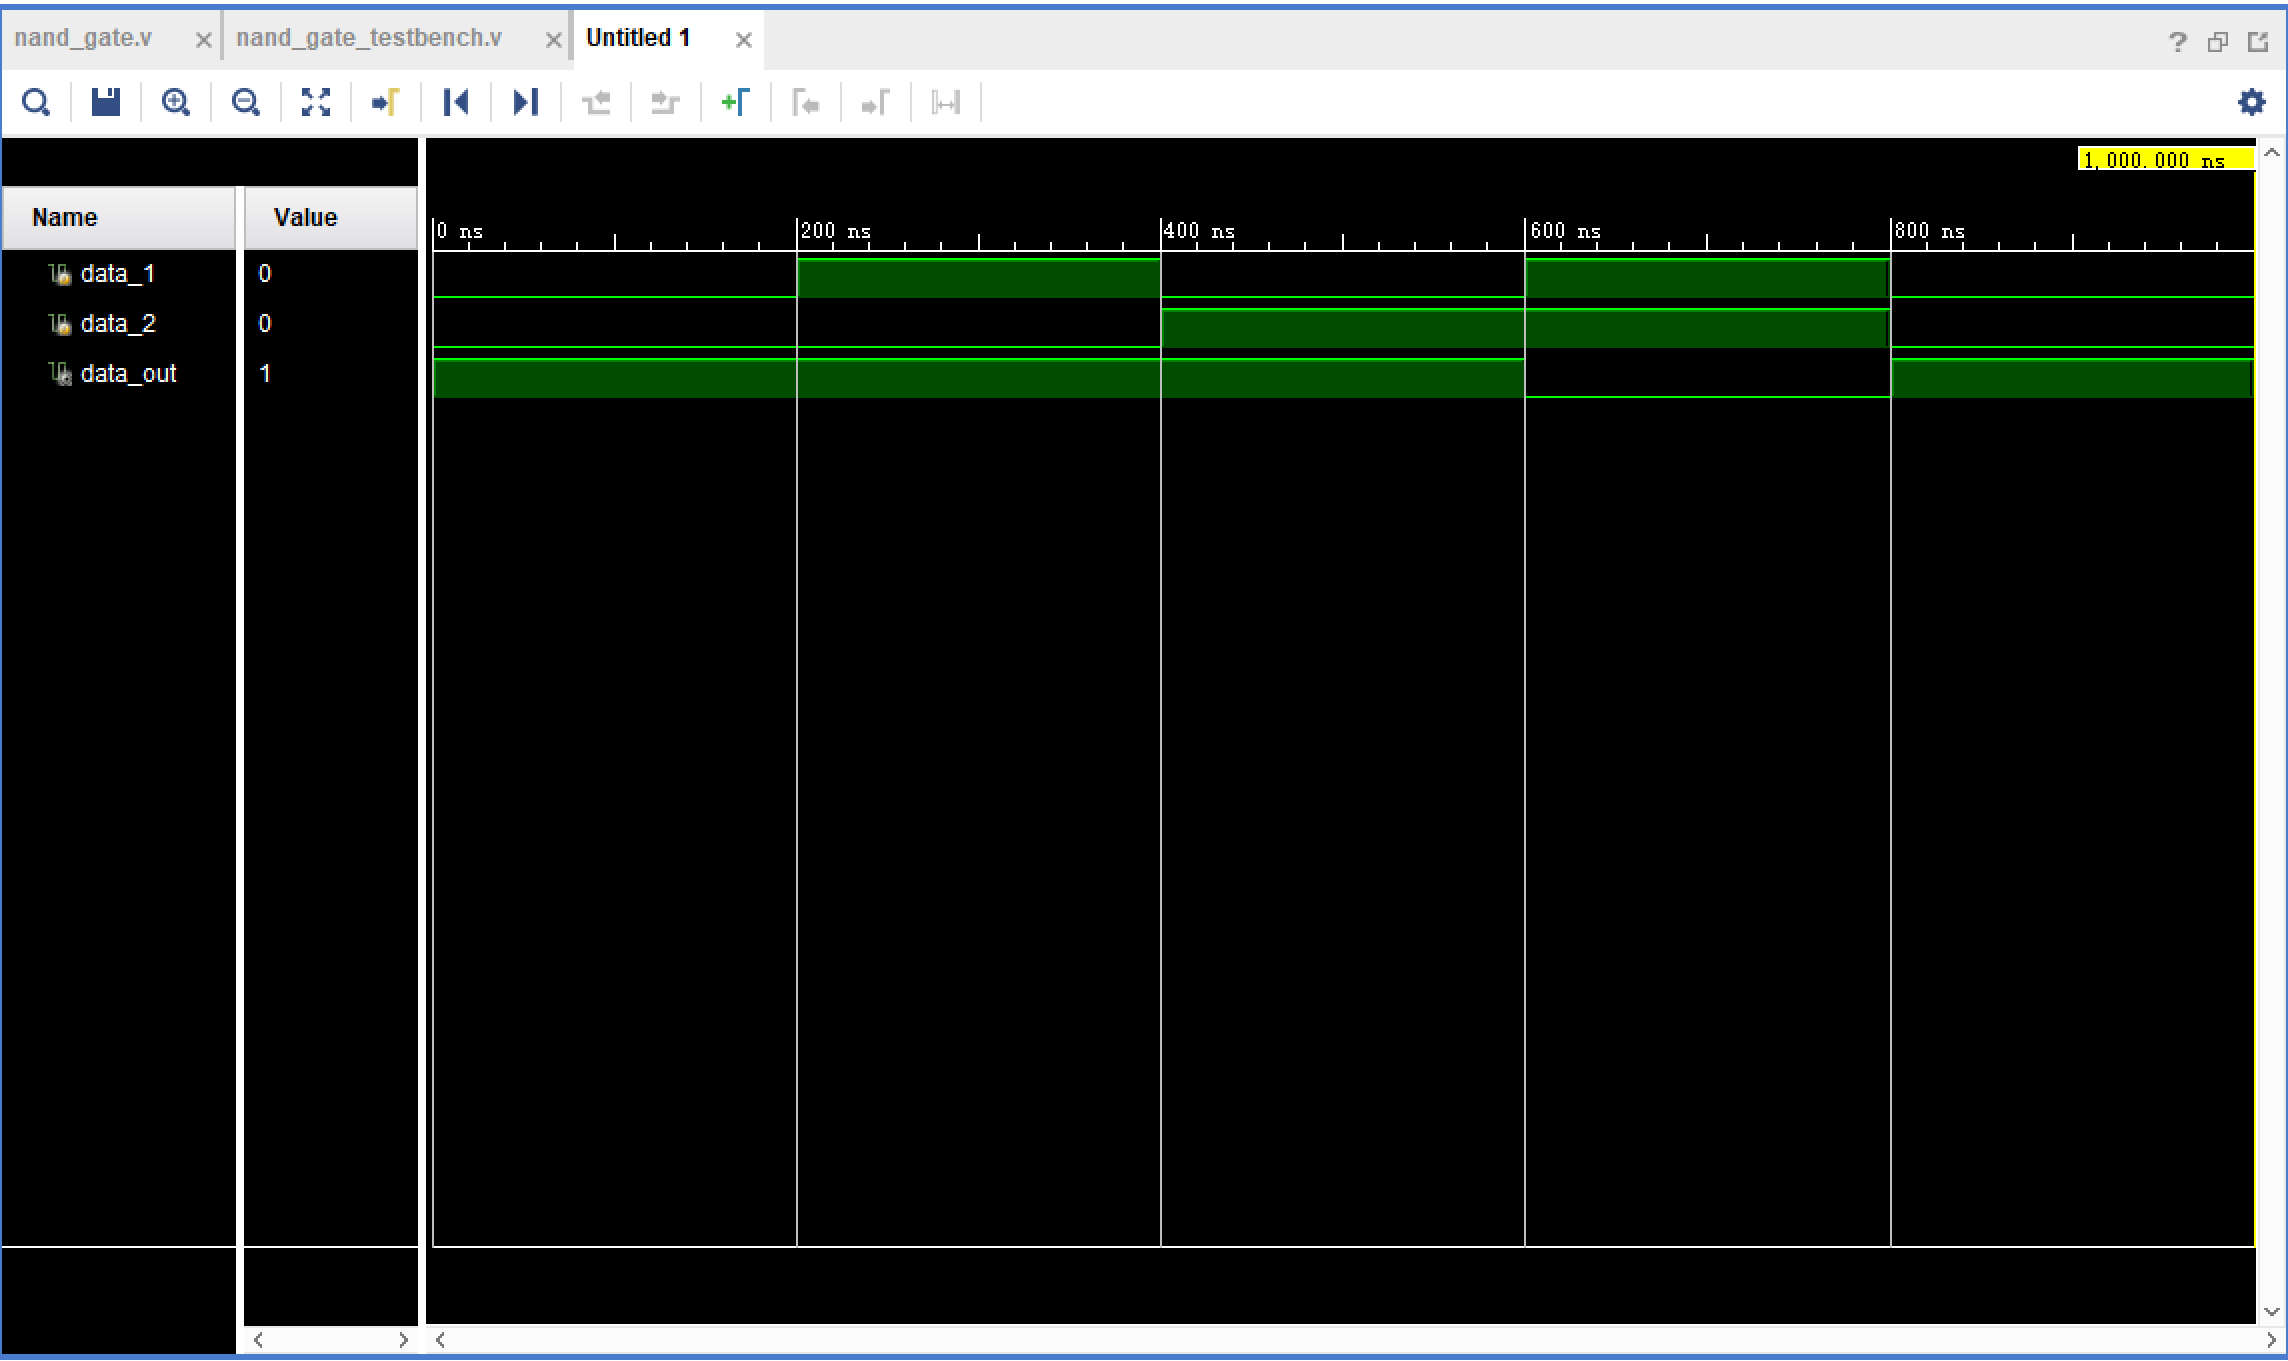Switch to nand_gate_testbench.v tab

[x=369, y=38]
